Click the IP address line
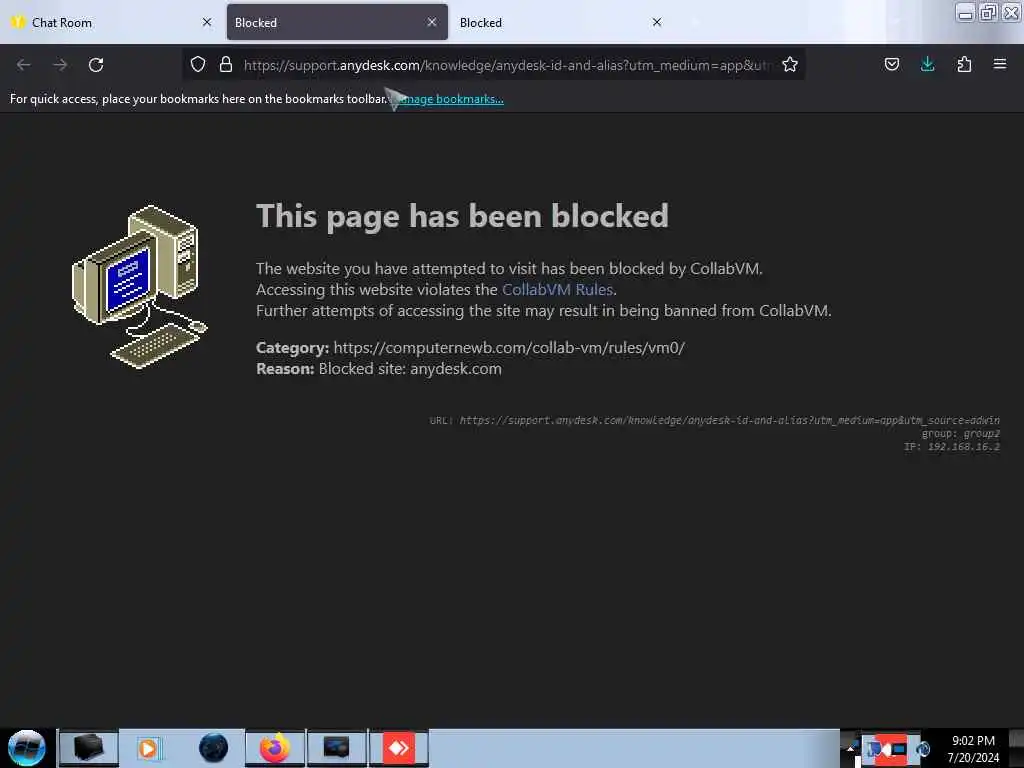1024x768 pixels. click(x=952, y=447)
